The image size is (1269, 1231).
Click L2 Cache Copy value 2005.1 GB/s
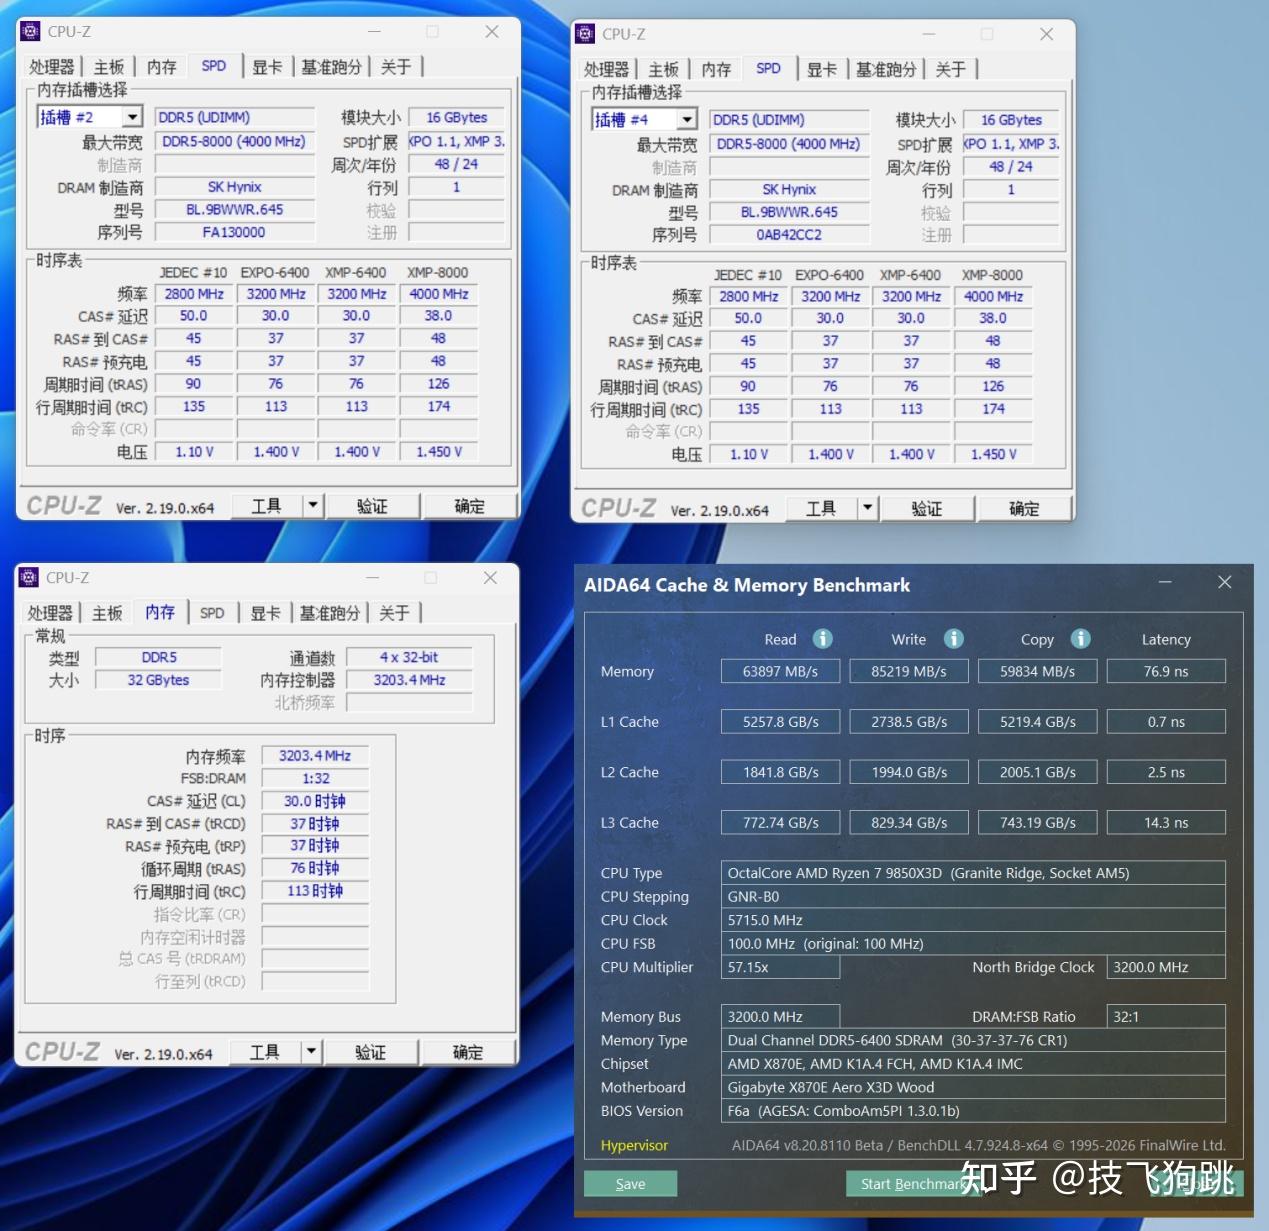click(1037, 772)
